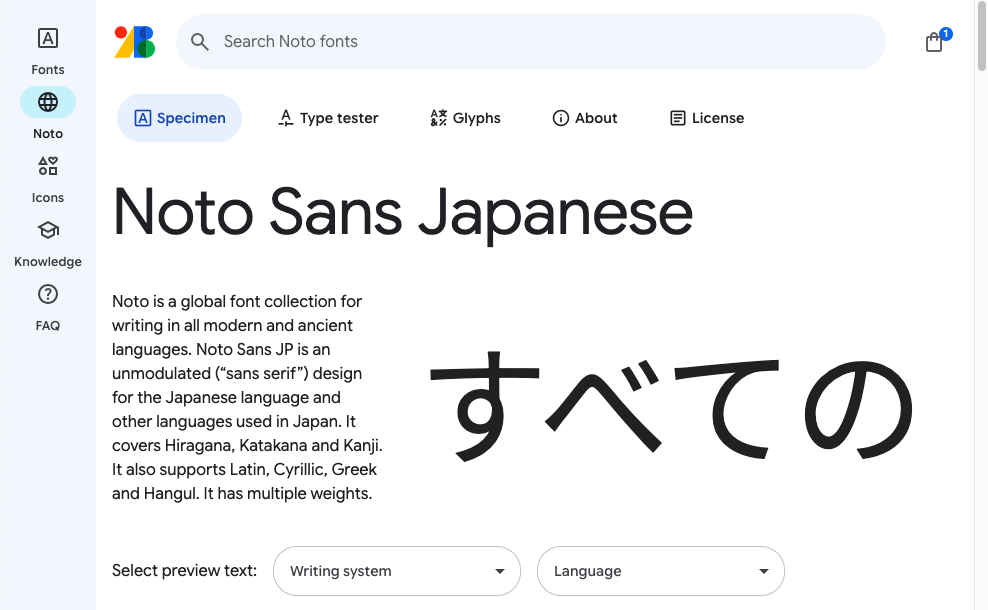
Task: Switch to the License tab
Action: 707,118
